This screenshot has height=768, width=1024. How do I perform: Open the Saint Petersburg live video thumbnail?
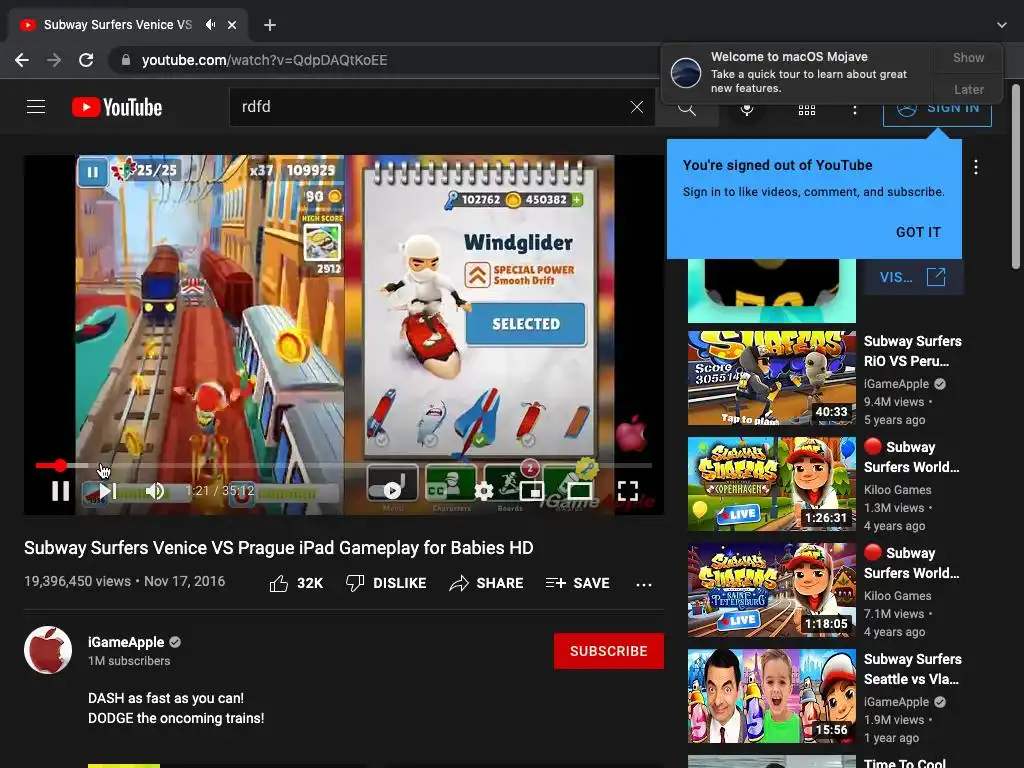[x=771, y=590]
